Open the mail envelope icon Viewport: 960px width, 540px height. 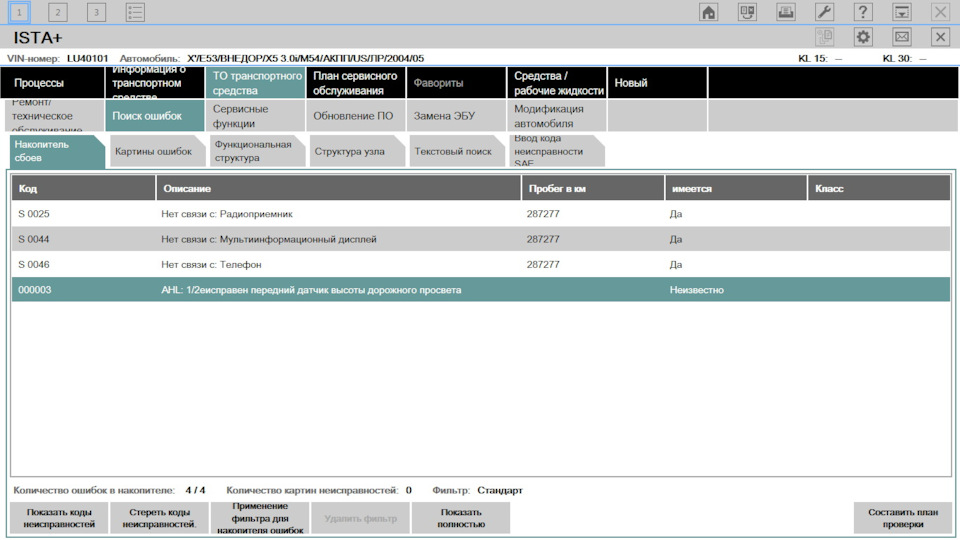tap(901, 37)
